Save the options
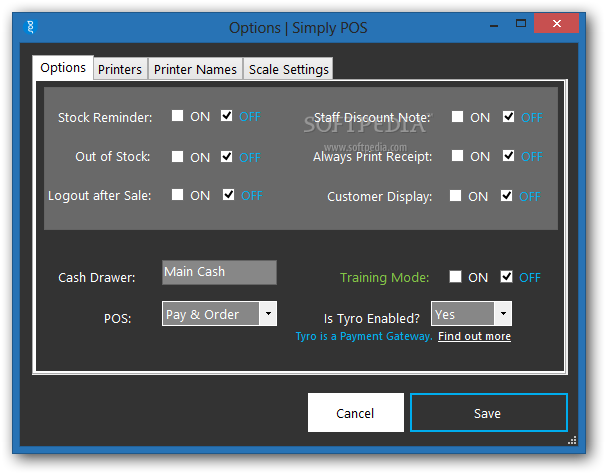 (489, 413)
